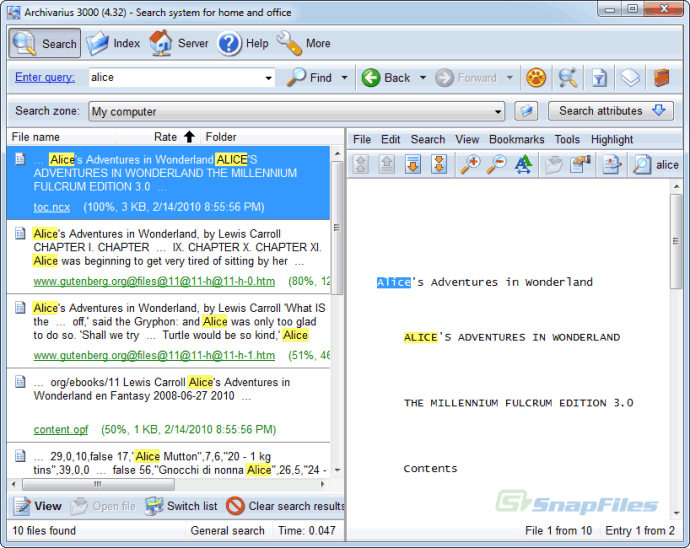Expand the Find options arrow
This screenshot has height=548, width=690.
345,77
